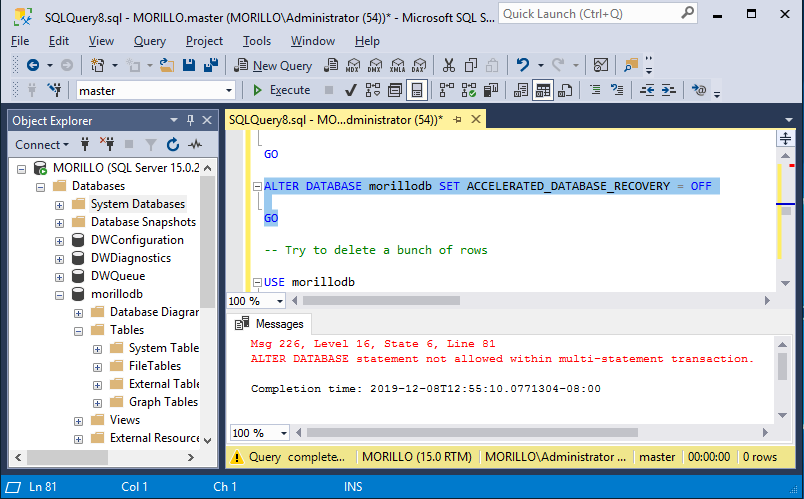The image size is (804, 499).
Task: Refresh the Object Explorer tree
Action: 173,145
